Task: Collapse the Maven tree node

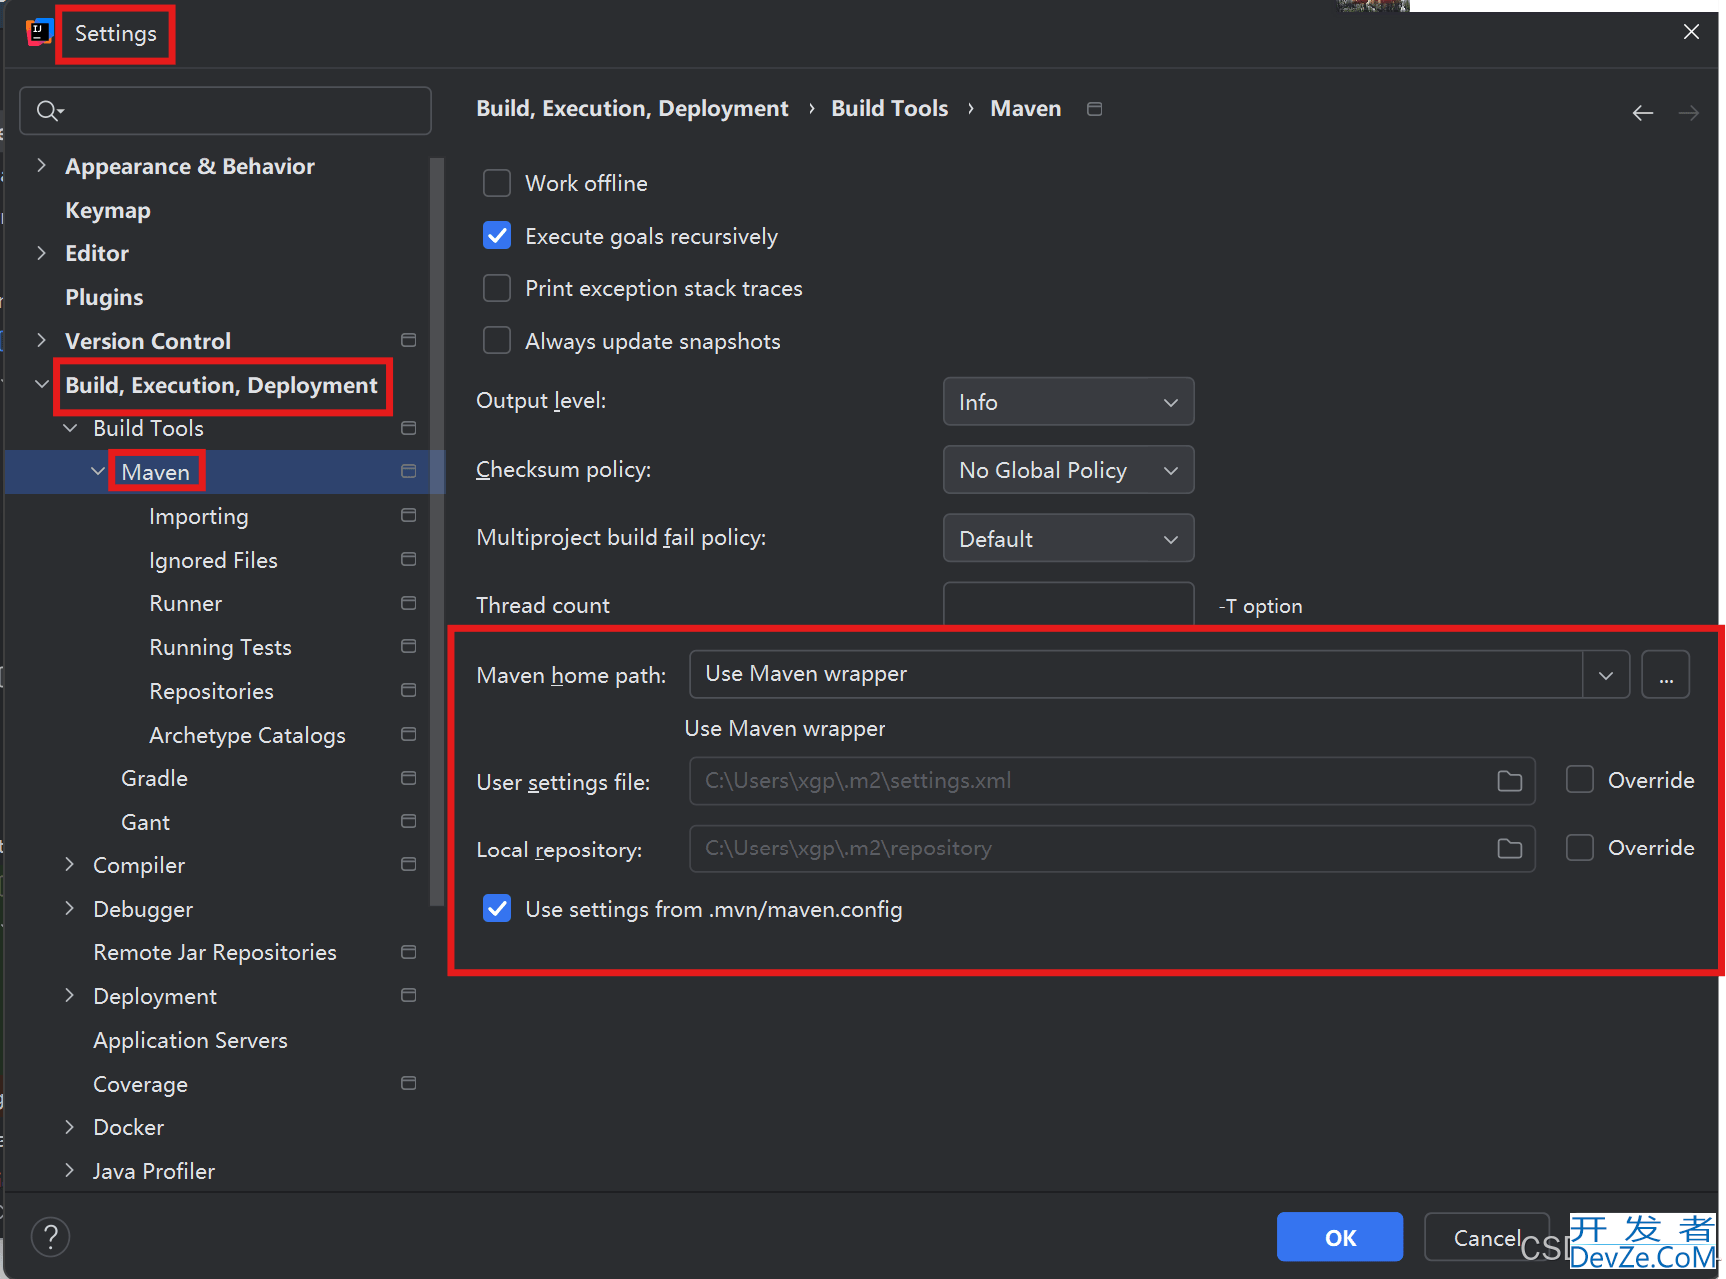Action: (x=98, y=472)
